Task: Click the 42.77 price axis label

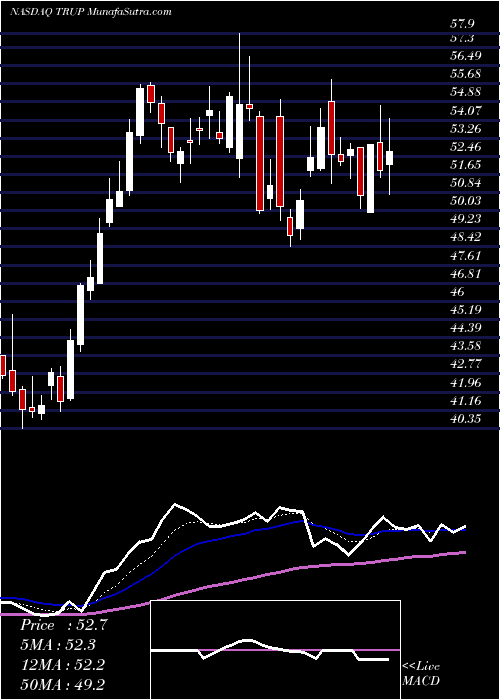Action: click(x=466, y=364)
